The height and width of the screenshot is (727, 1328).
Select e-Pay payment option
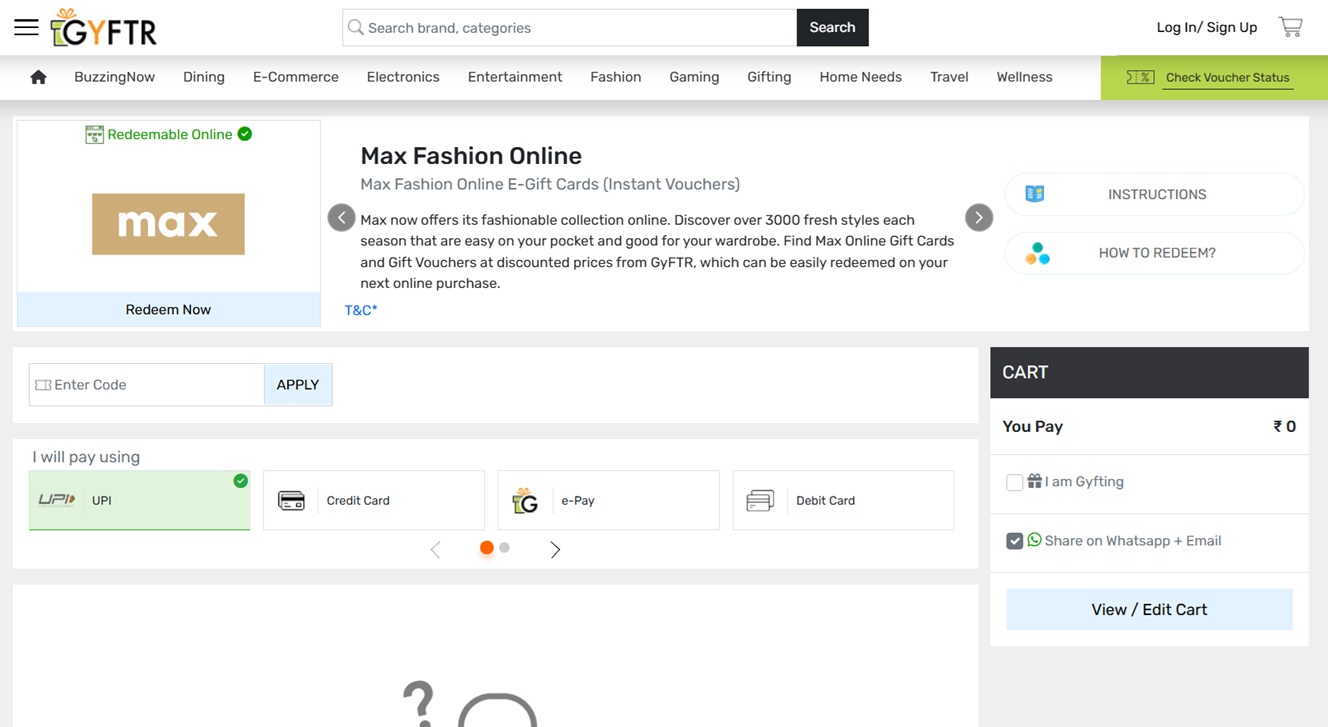(x=608, y=500)
